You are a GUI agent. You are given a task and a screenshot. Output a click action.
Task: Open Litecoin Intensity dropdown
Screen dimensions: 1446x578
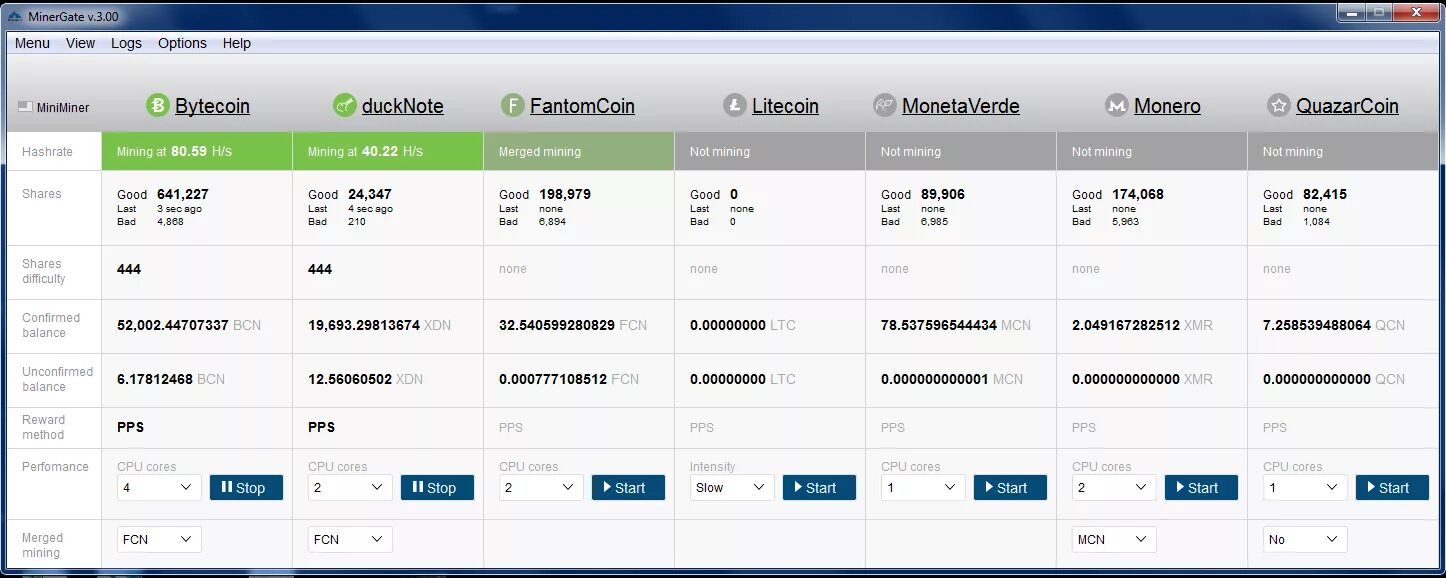(732, 487)
